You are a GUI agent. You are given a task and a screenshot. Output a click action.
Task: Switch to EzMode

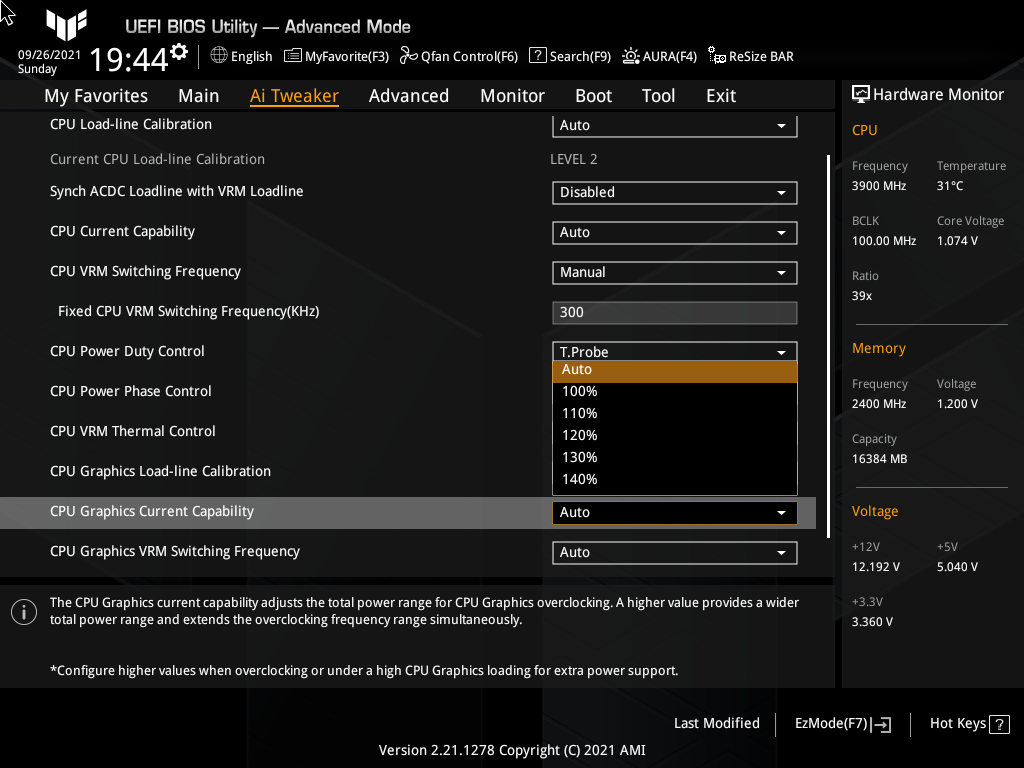click(841, 723)
